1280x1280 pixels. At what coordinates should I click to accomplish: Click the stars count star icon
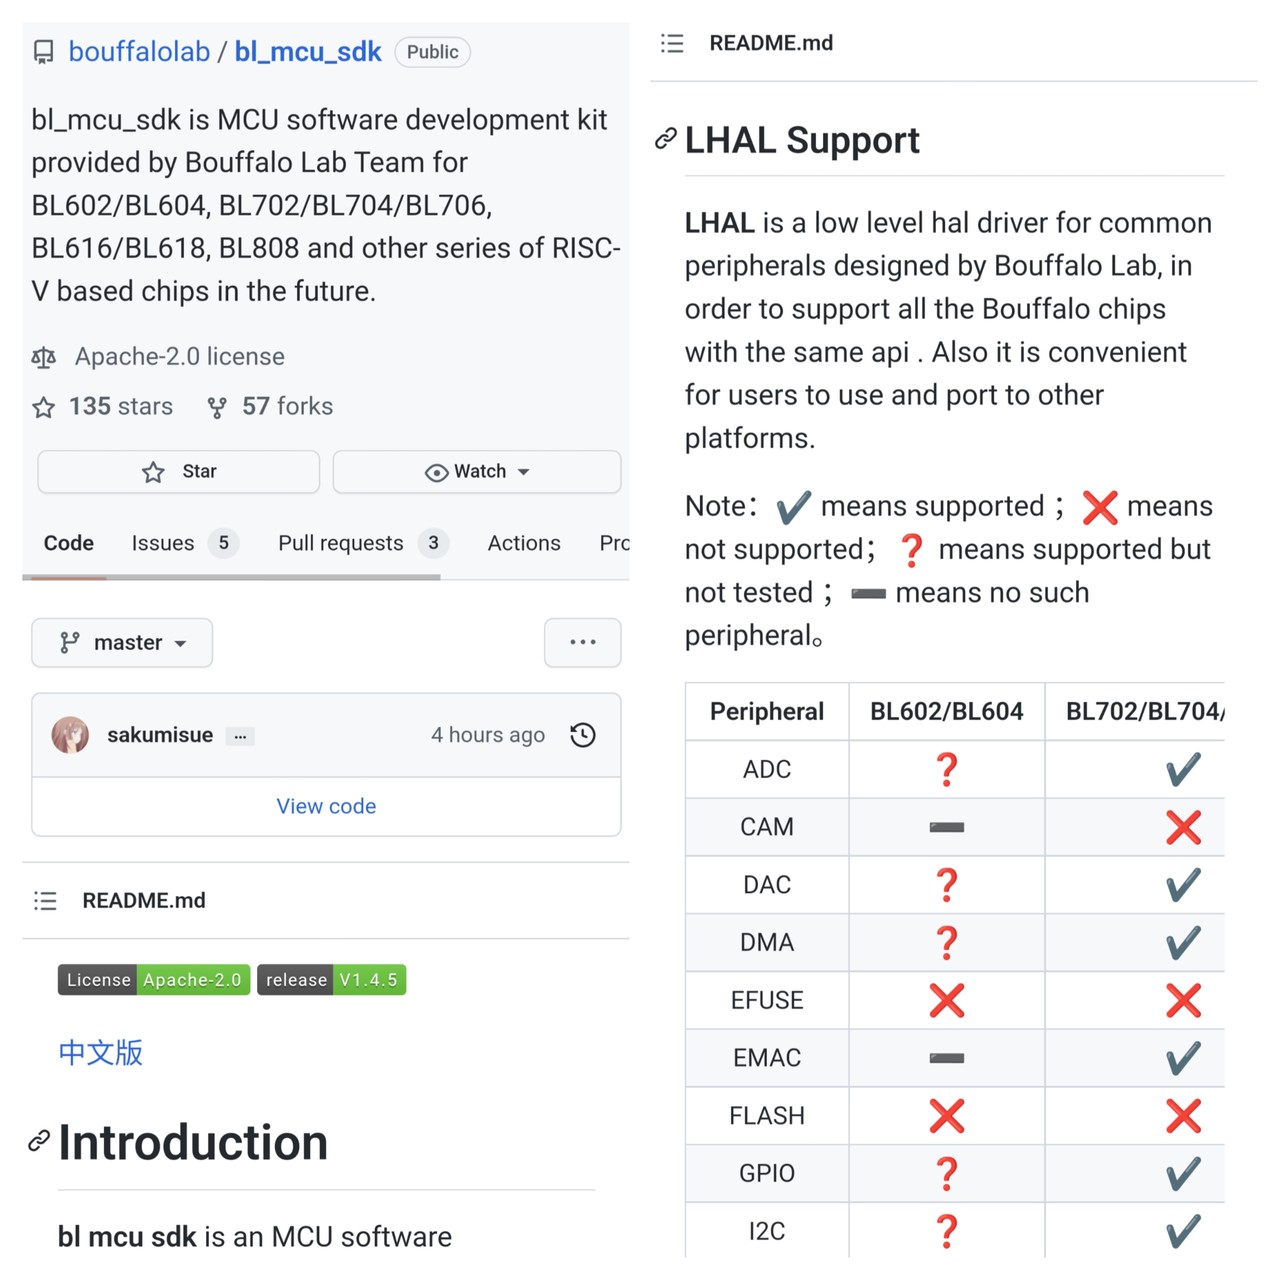point(44,407)
